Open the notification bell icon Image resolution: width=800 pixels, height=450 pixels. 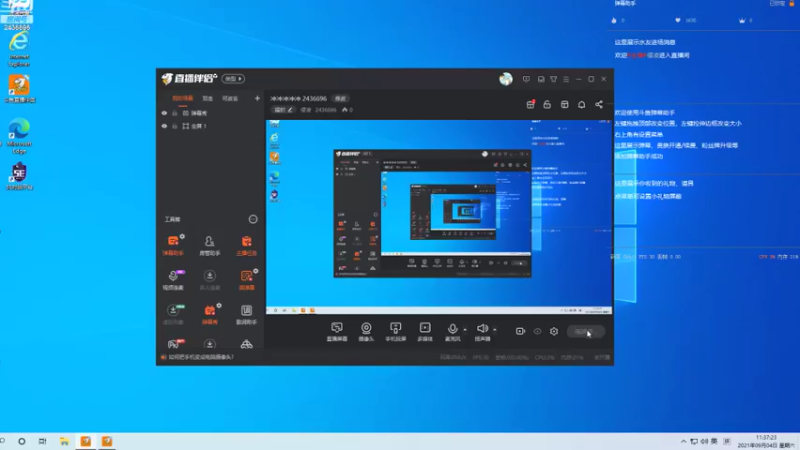[582, 105]
